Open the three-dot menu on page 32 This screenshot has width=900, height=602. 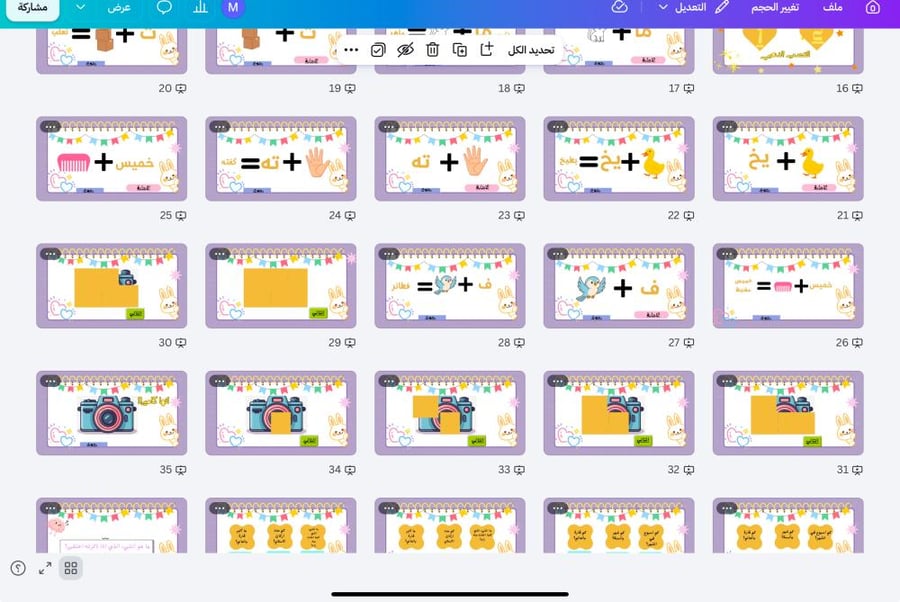(x=557, y=380)
